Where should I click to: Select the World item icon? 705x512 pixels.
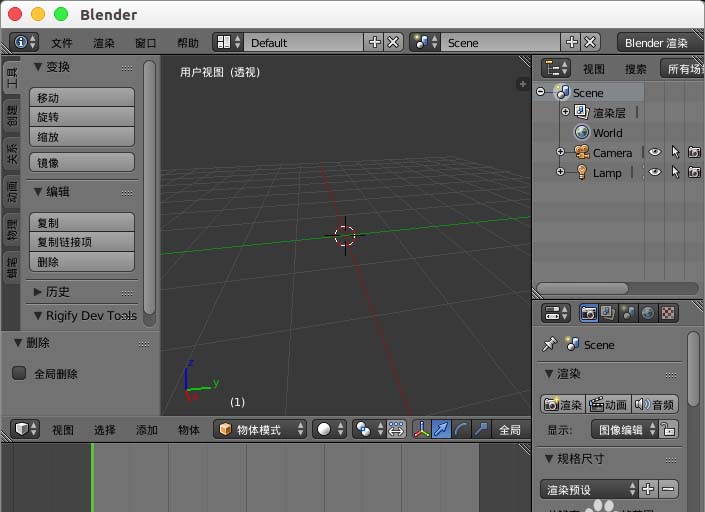tap(582, 132)
